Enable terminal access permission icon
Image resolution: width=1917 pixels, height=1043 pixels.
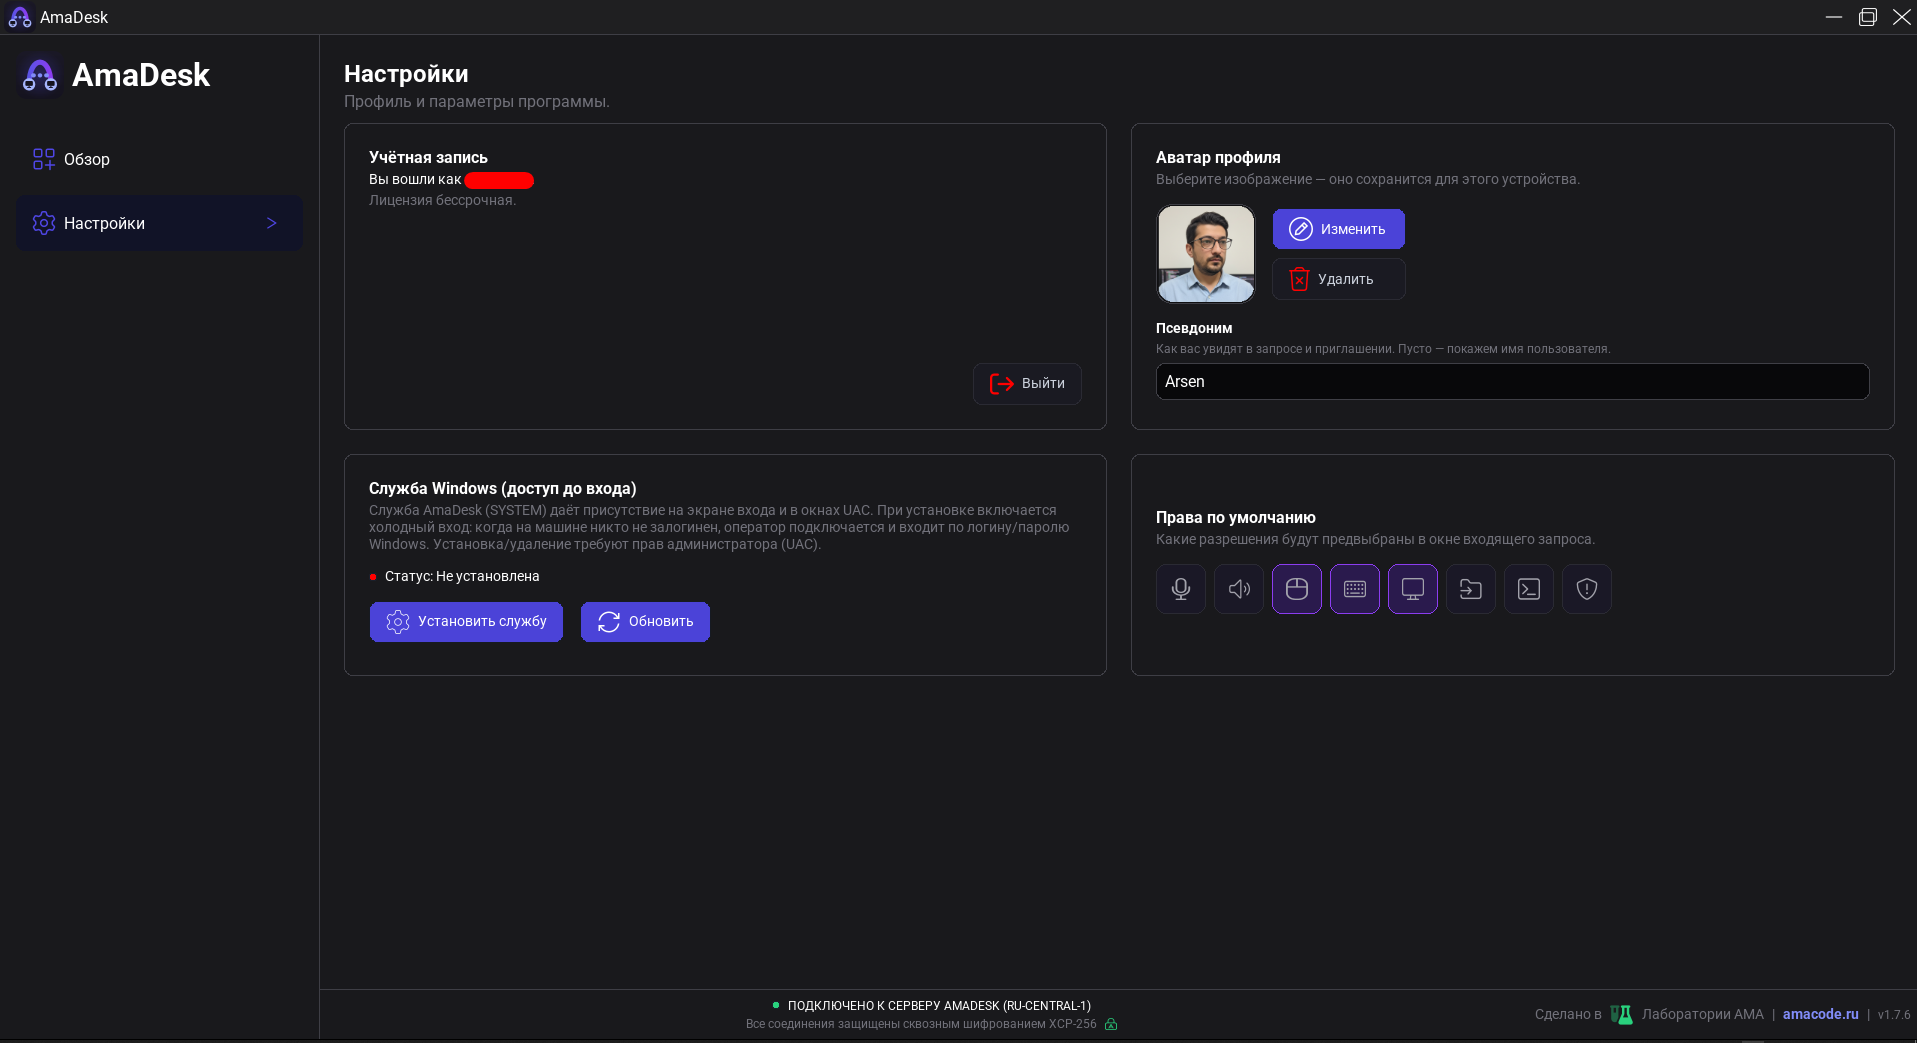[x=1529, y=589]
